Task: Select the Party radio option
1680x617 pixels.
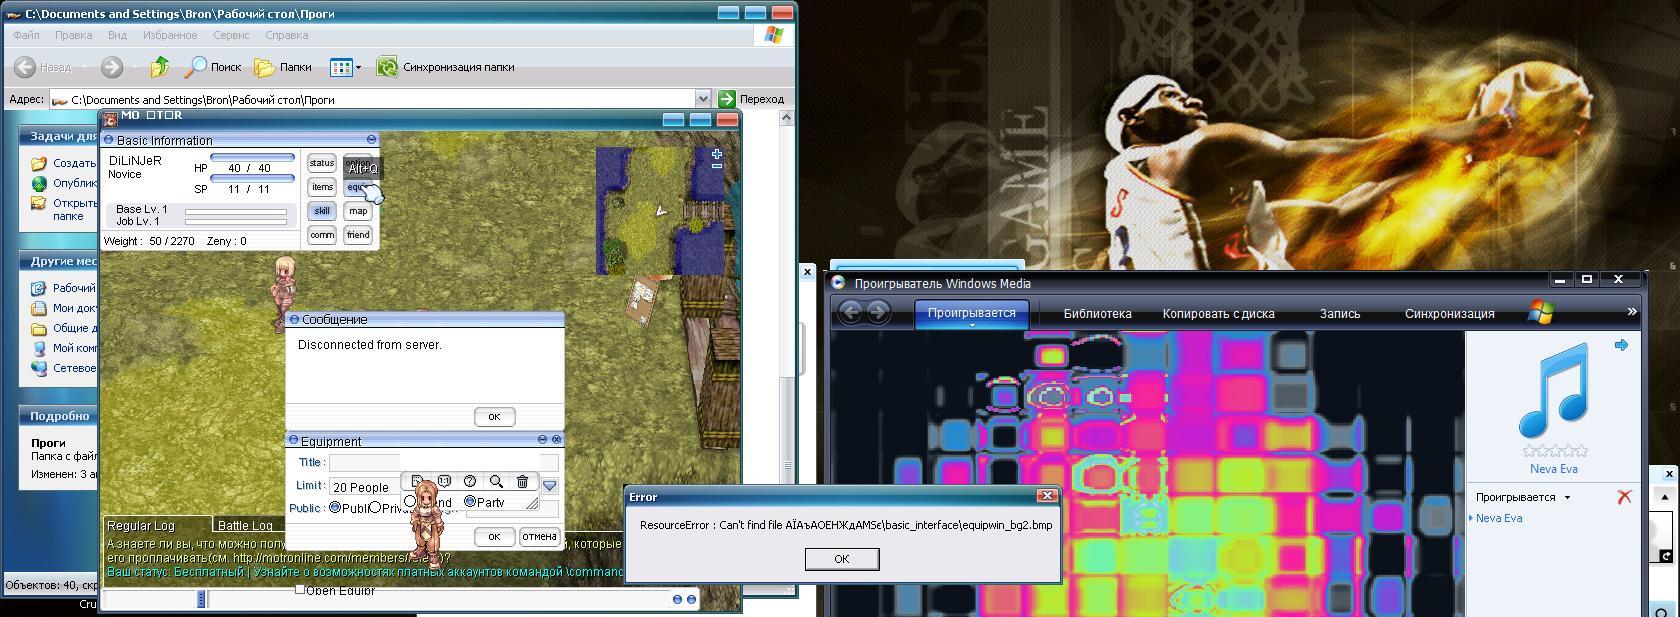Action: coord(469,501)
